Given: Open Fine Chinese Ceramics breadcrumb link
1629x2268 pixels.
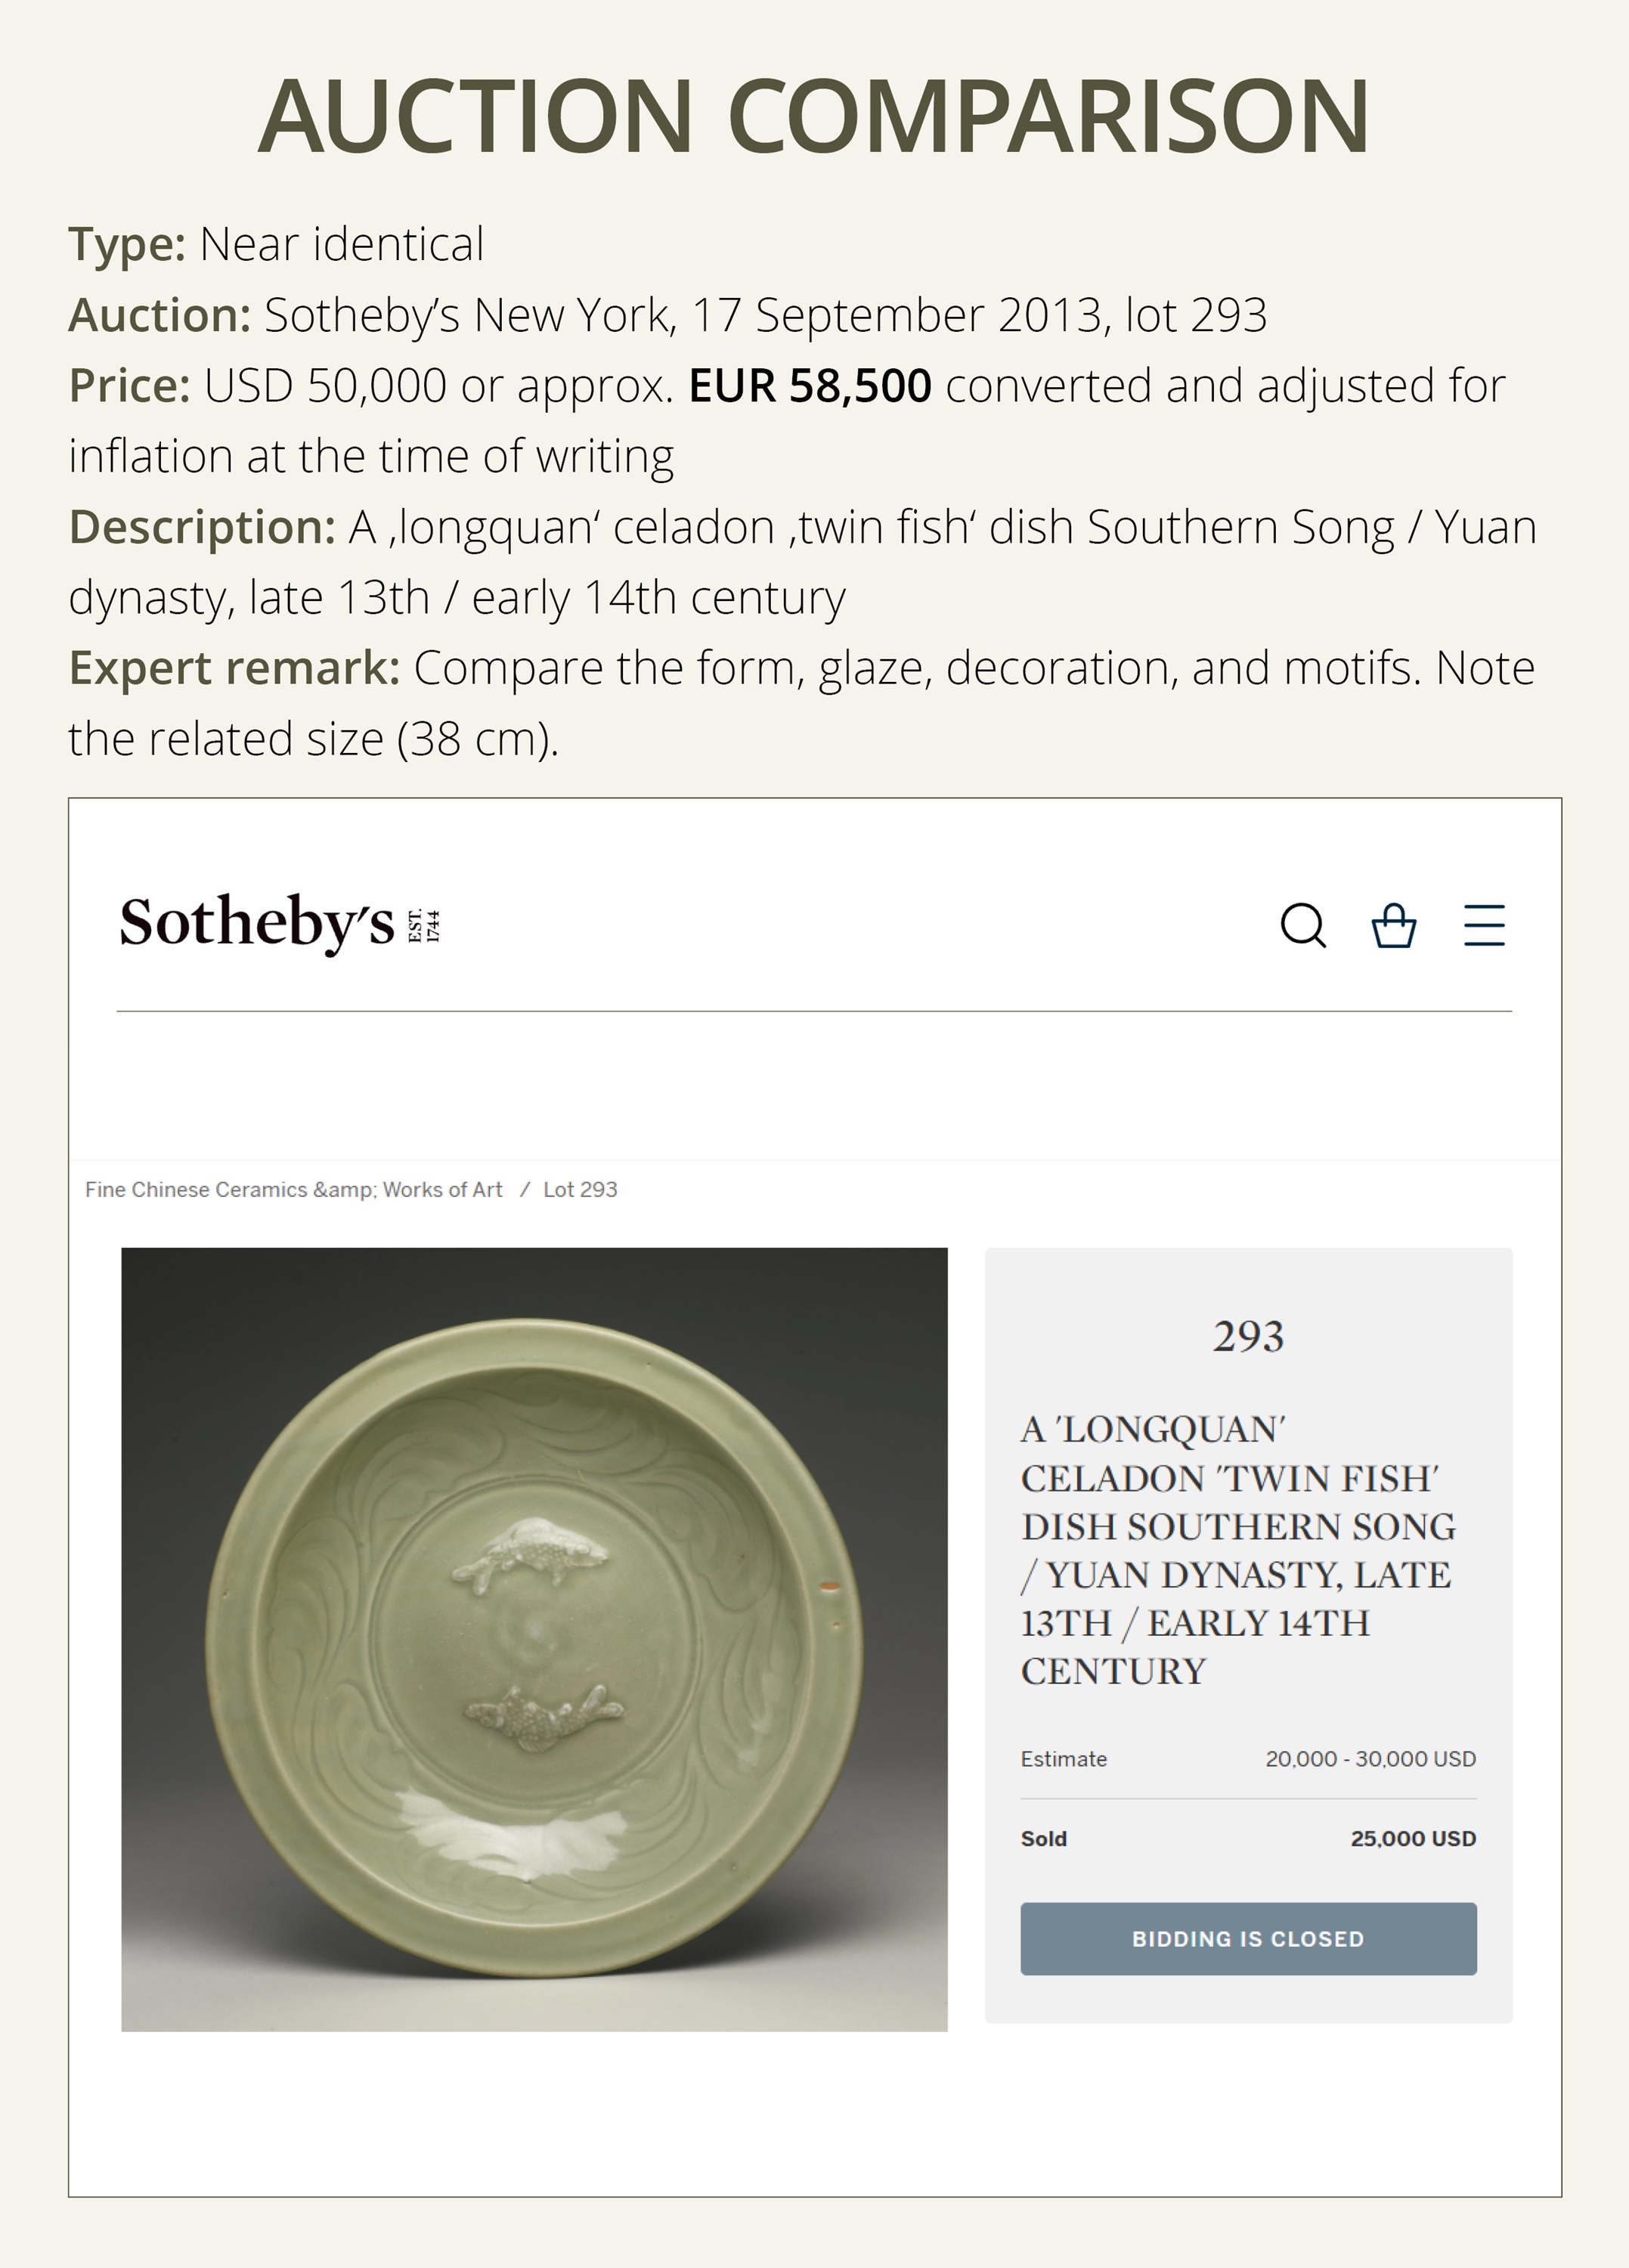Looking at the screenshot, I should pos(294,1189).
